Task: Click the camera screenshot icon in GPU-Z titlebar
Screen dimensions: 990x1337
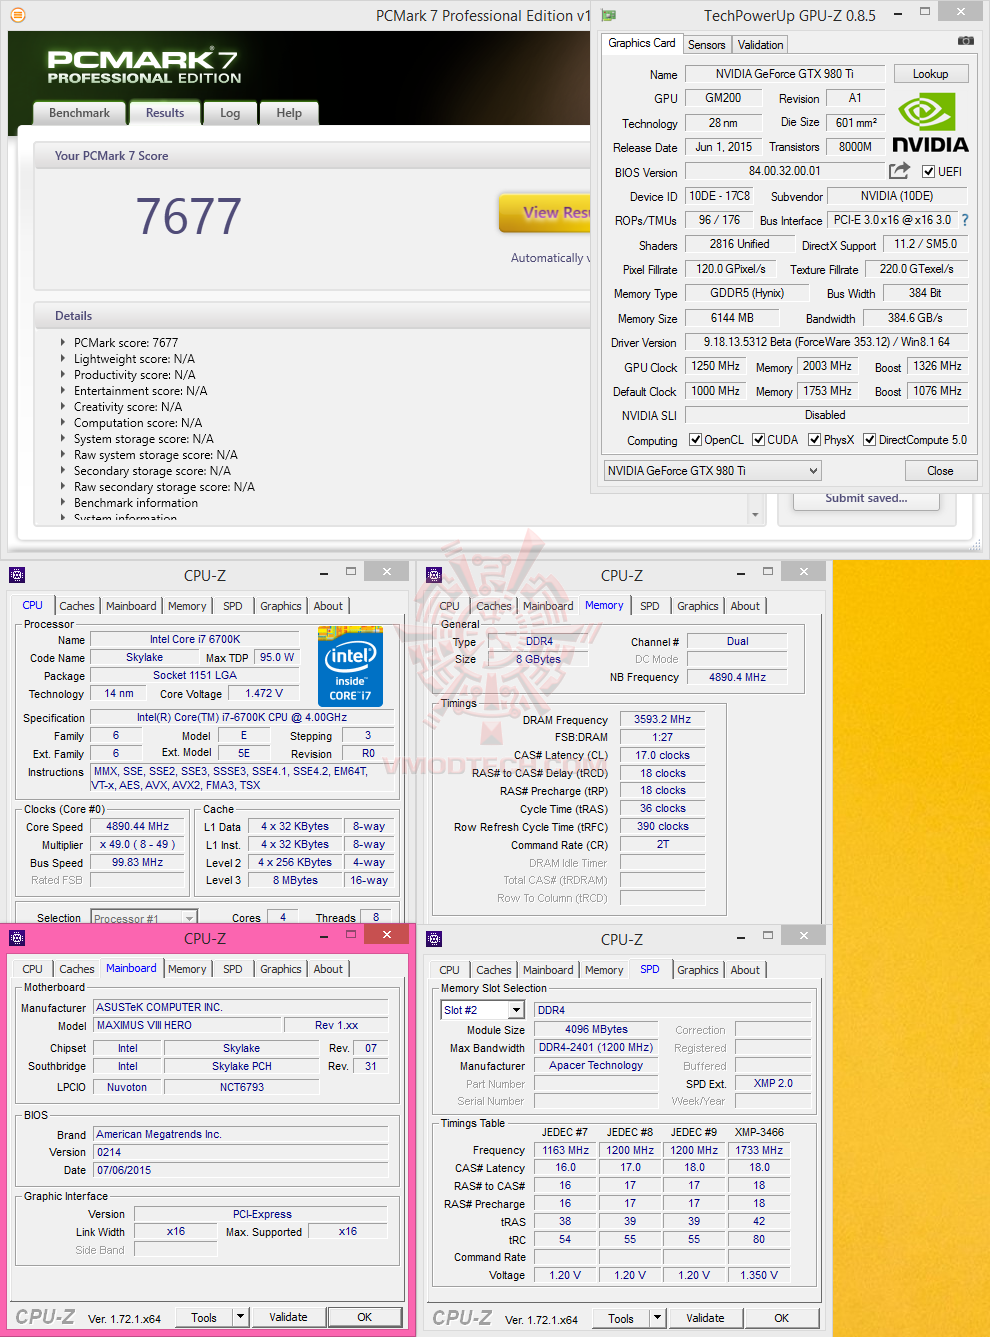Action: coord(964,39)
